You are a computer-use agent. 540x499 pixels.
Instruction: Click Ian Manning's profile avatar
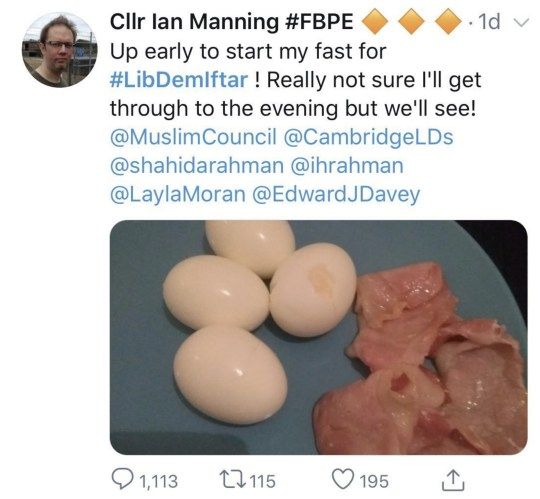tap(59, 50)
